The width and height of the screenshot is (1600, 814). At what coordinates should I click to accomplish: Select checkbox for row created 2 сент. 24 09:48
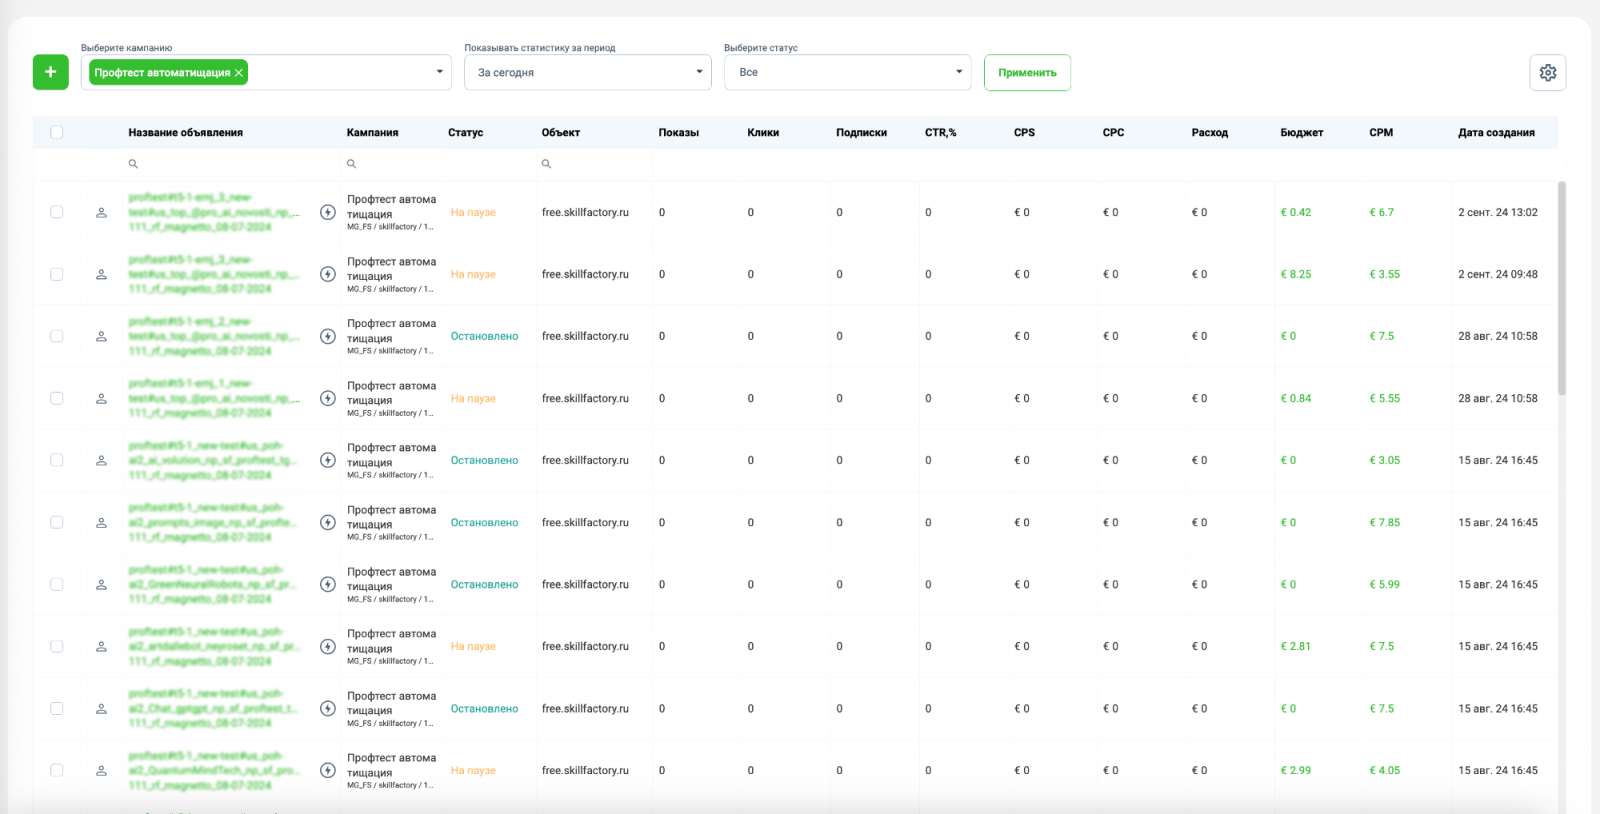click(57, 274)
